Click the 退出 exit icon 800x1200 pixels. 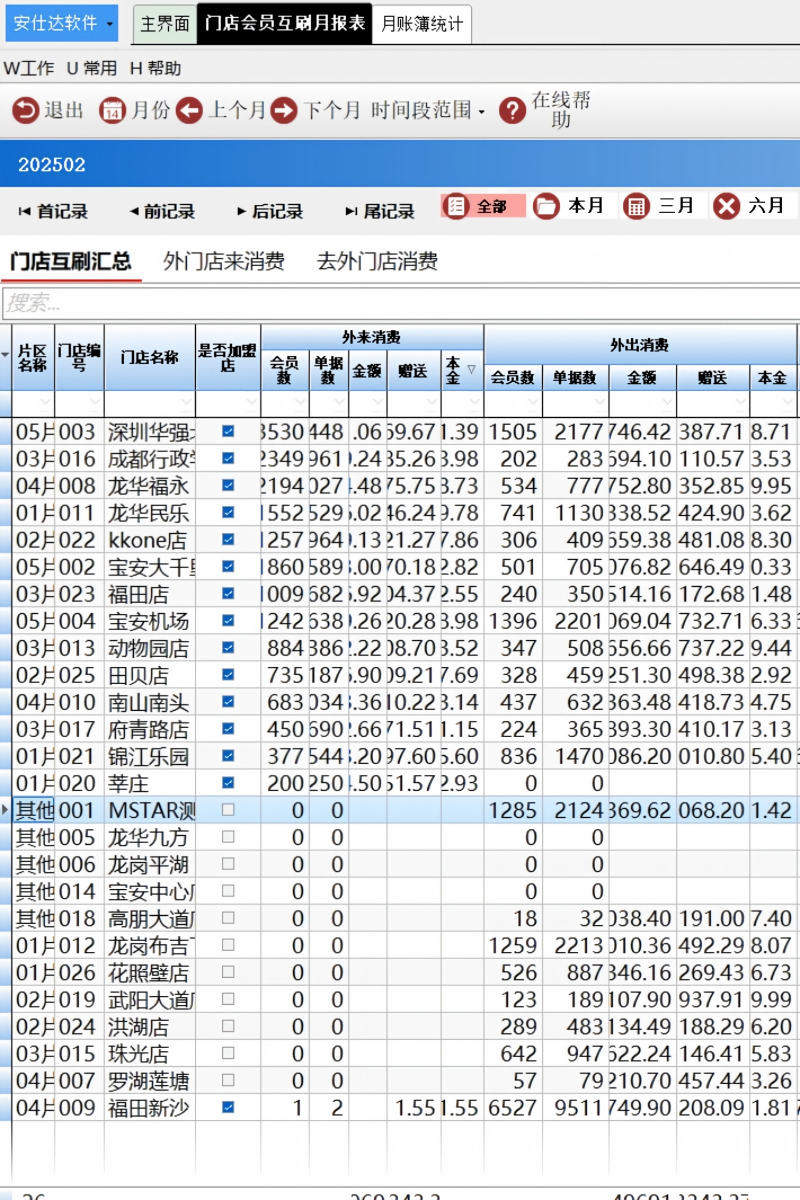click(25, 110)
